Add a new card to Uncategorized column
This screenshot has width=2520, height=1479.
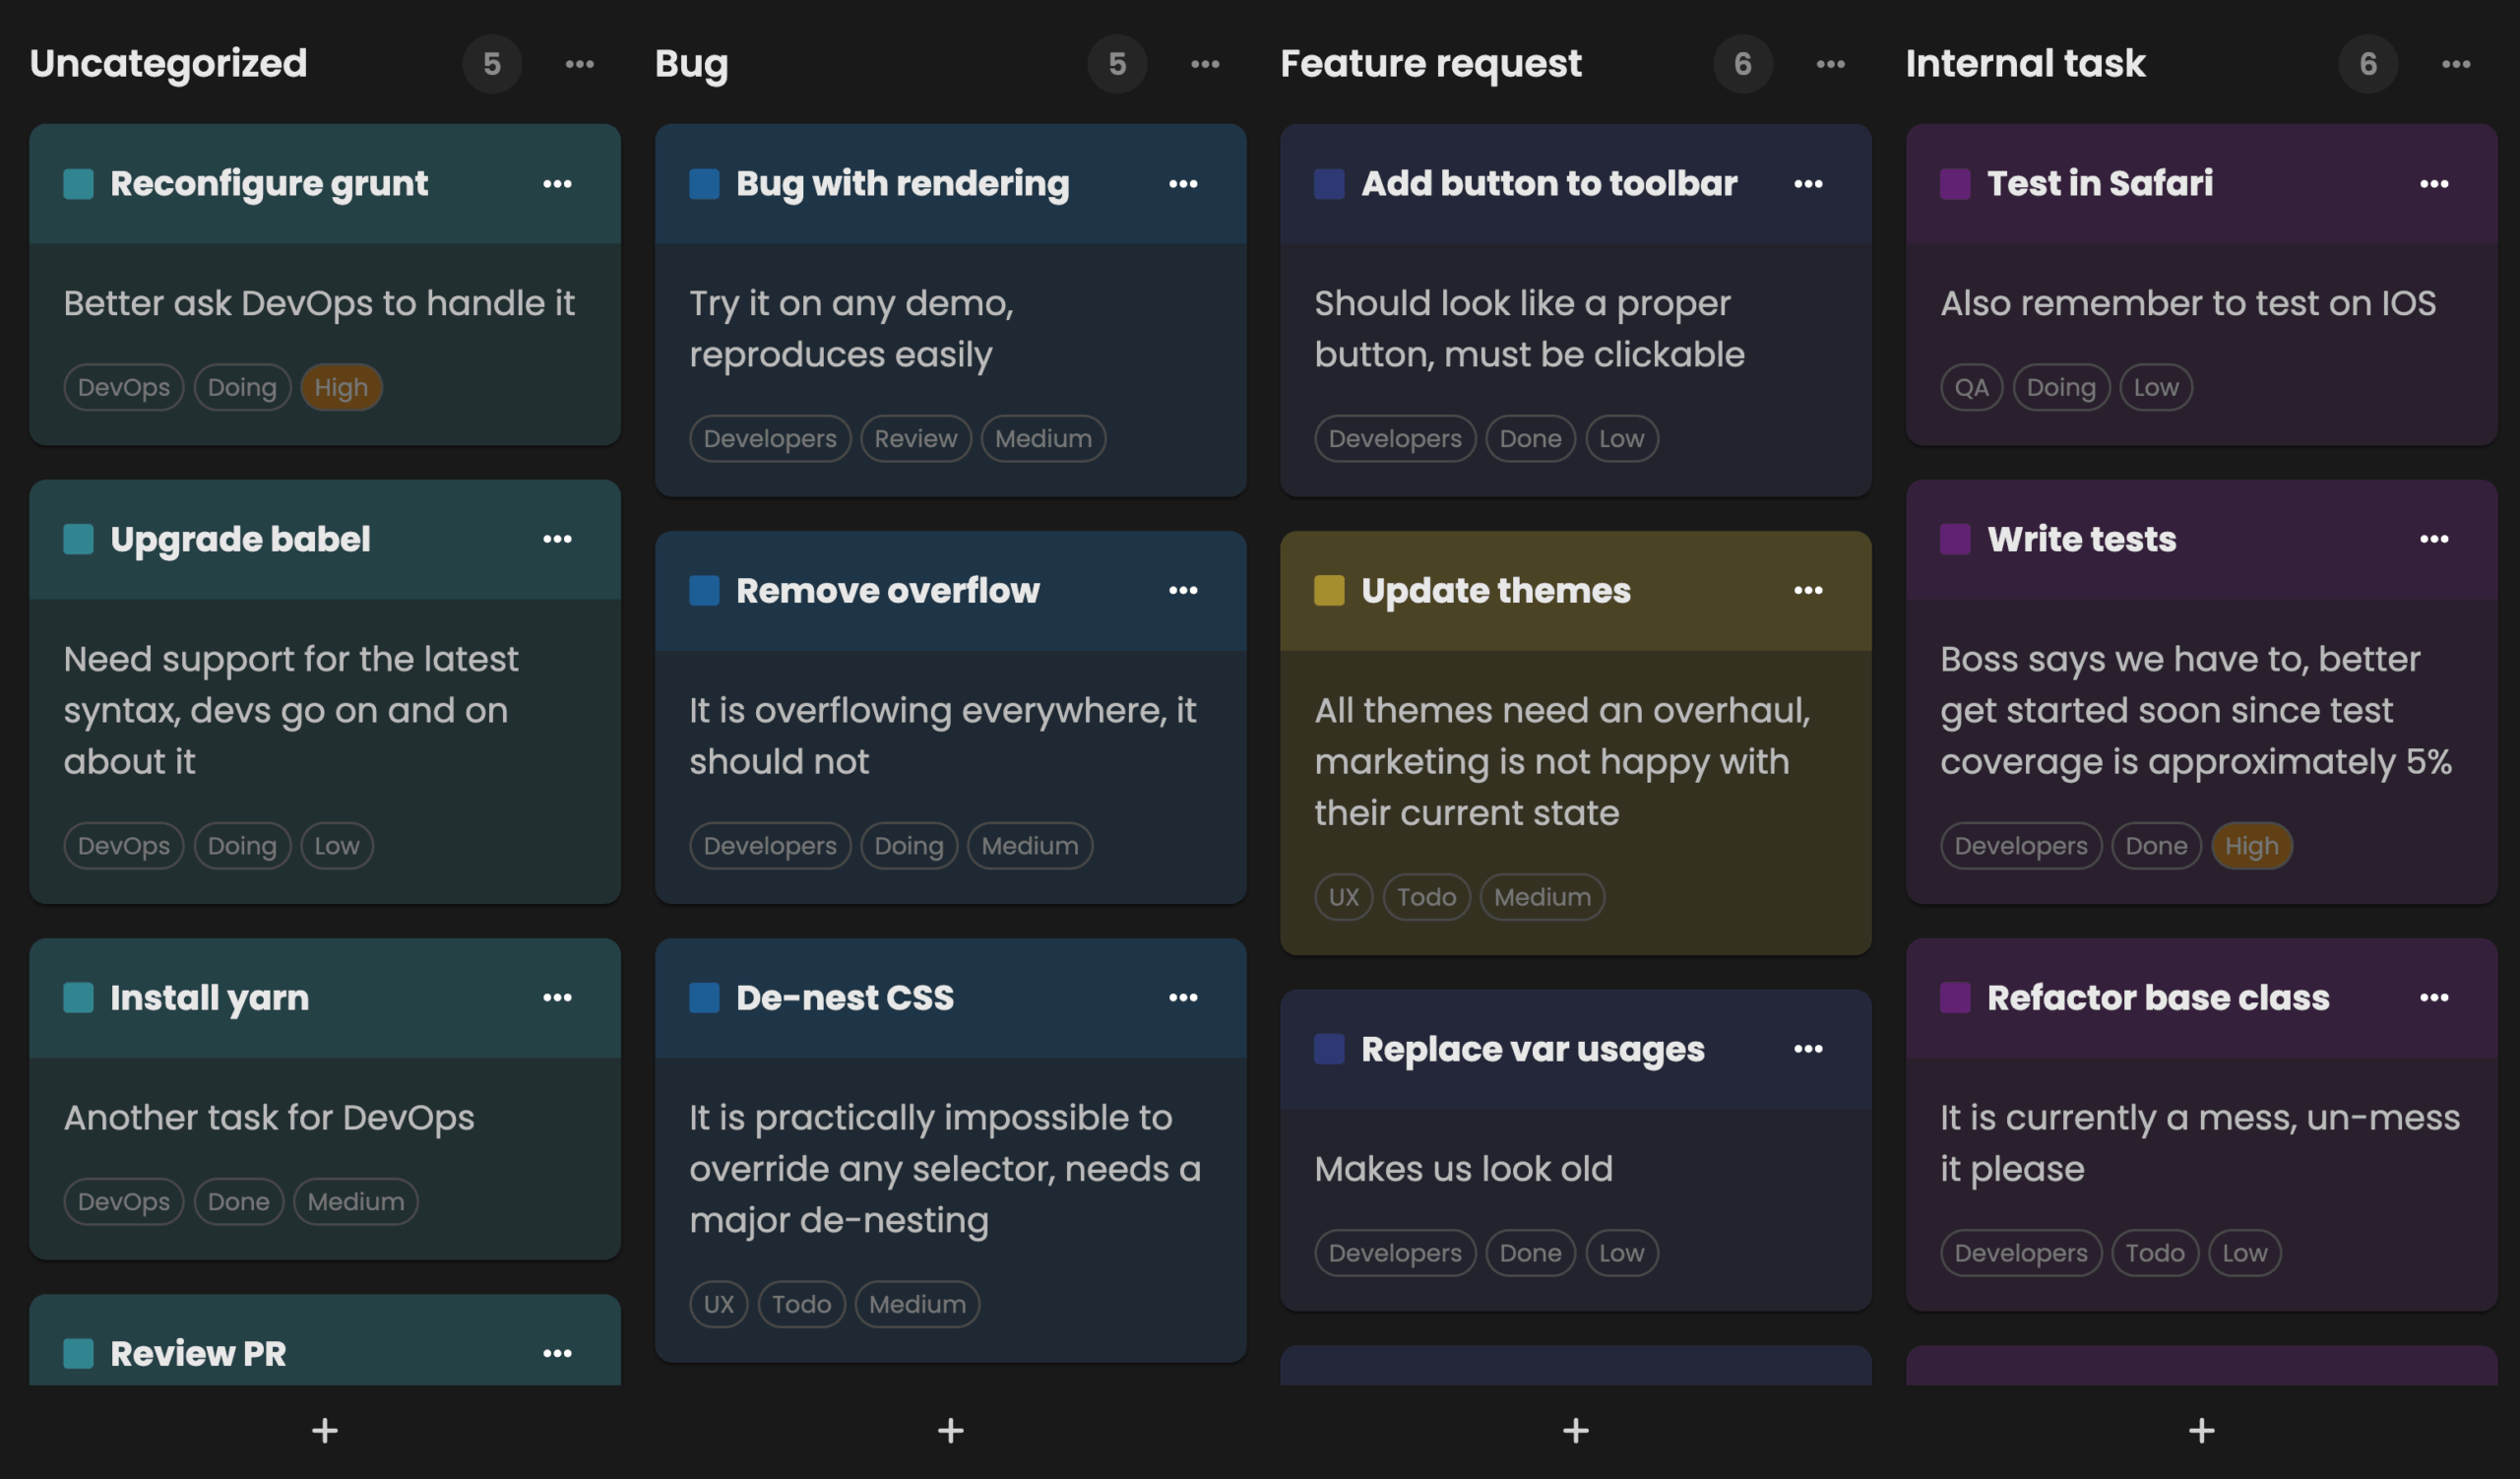pos(324,1430)
